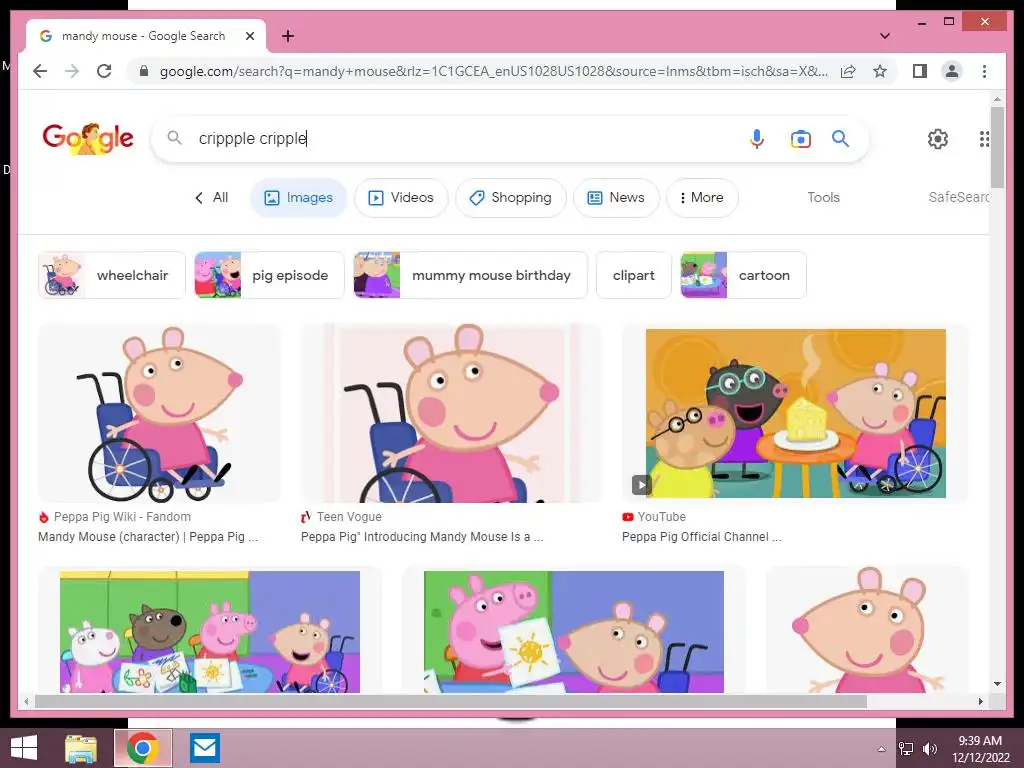Click the Google doodle logo
Screen dimensions: 1024x768
pyautogui.click(x=88, y=138)
